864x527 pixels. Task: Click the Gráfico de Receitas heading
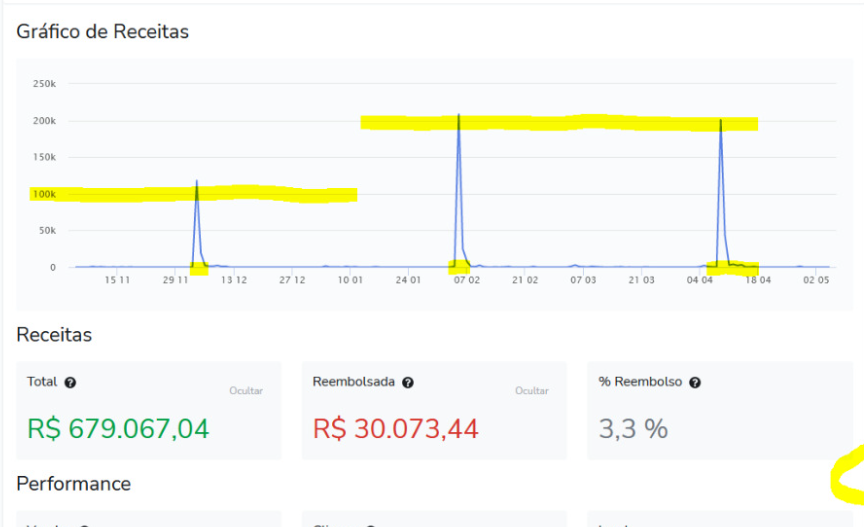click(x=102, y=31)
